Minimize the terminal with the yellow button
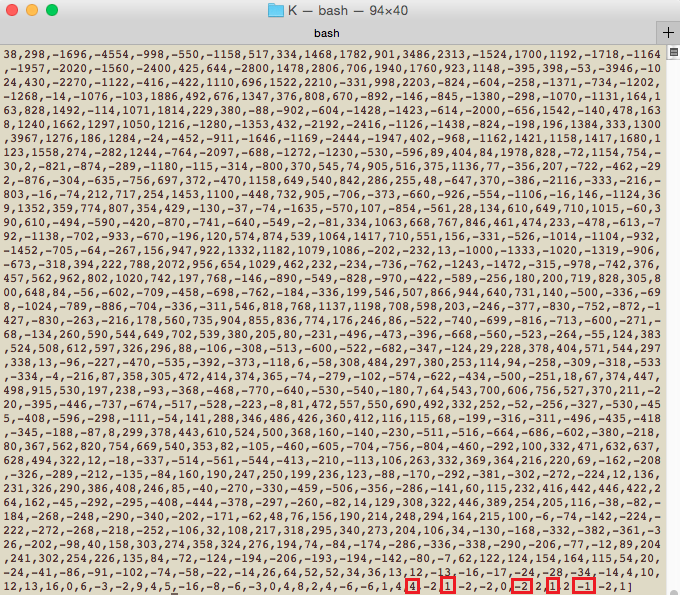This screenshot has height=595, width=680. (32, 10)
